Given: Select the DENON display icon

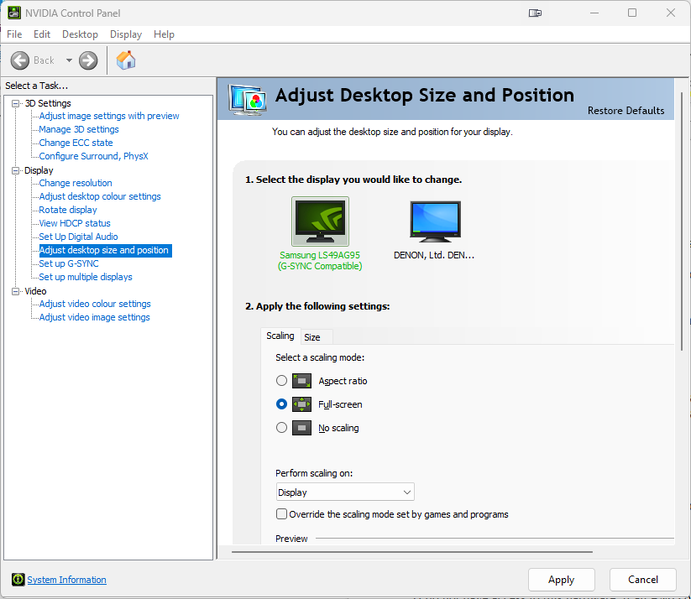Looking at the screenshot, I should click(435, 221).
